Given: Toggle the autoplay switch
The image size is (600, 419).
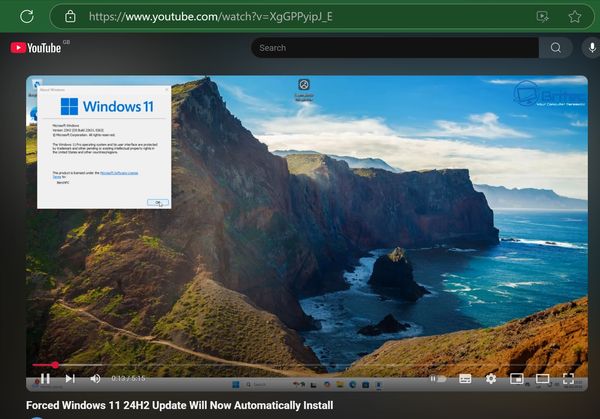Looking at the screenshot, I should tap(439, 378).
